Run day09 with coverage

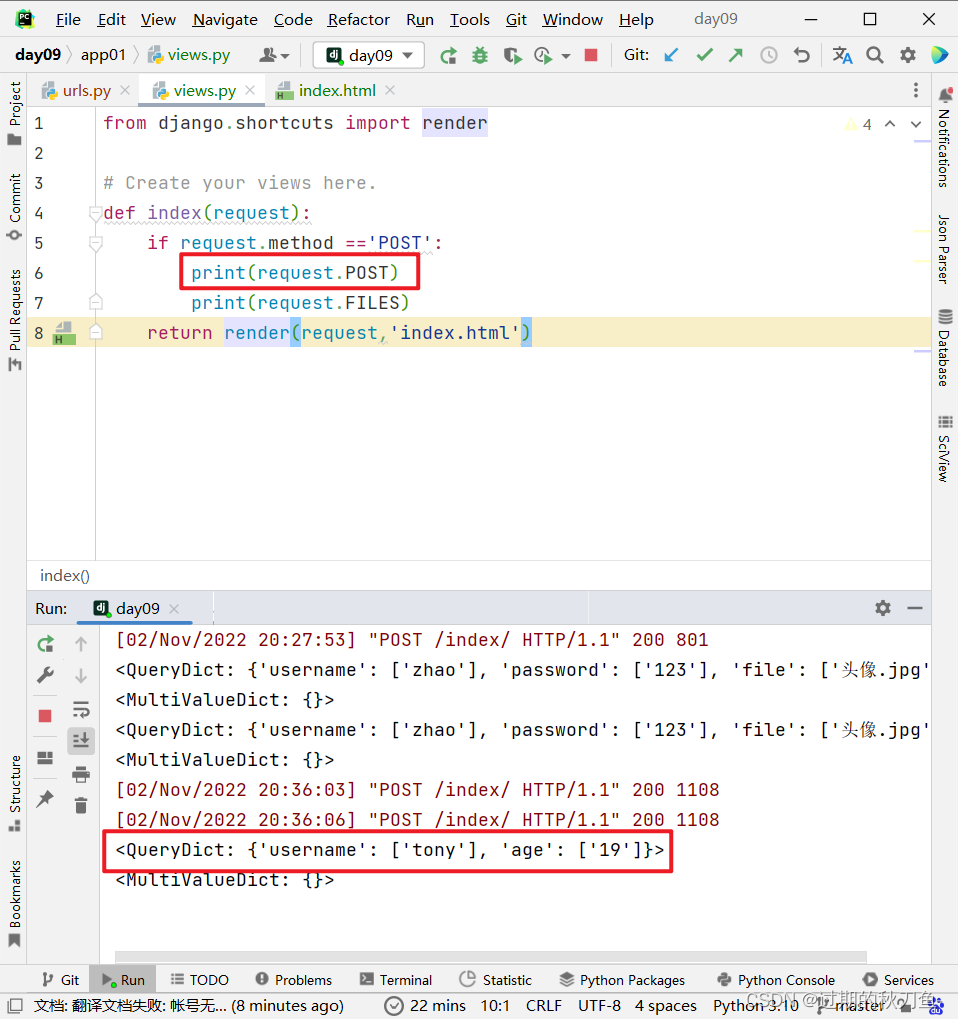coord(512,56)
